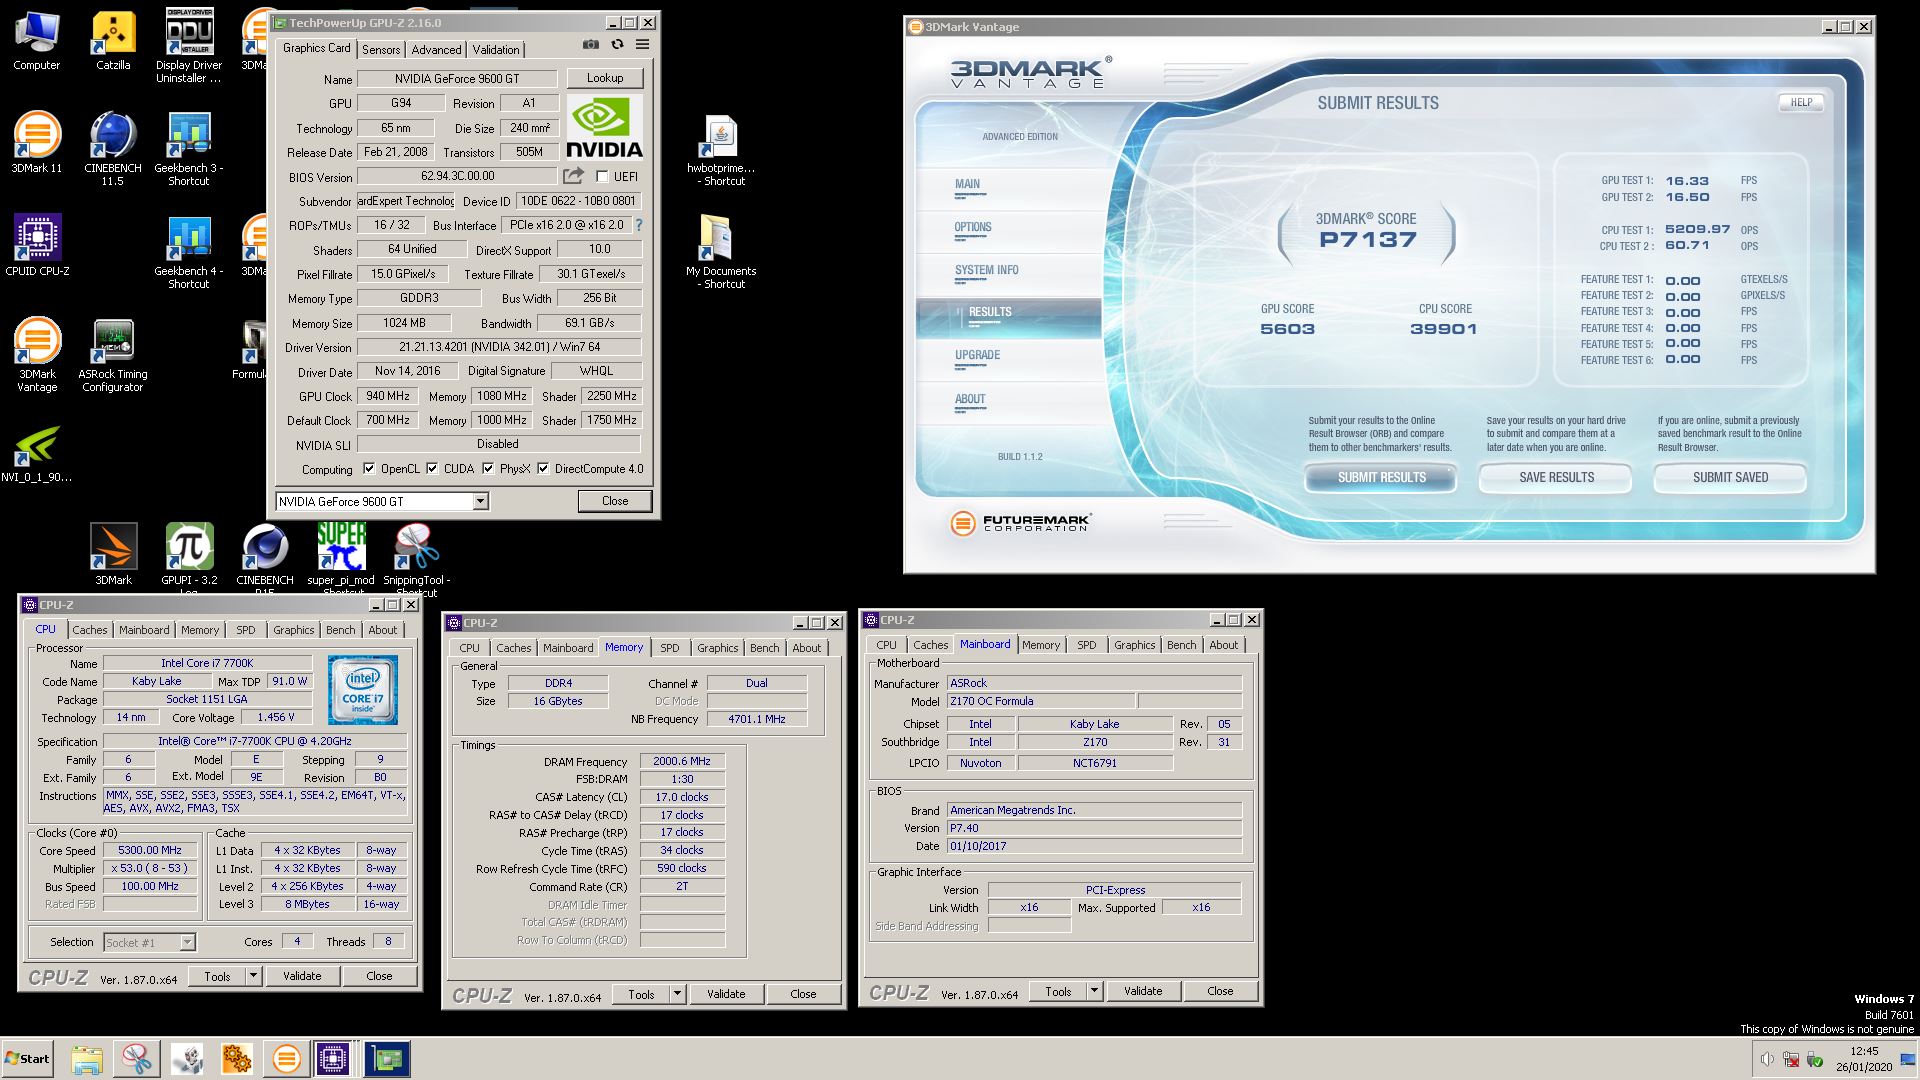Toggle the UEFI checkbox in GPU-Z
The height and width of the screenshot is (1080, 1920).
coord(602,176)
